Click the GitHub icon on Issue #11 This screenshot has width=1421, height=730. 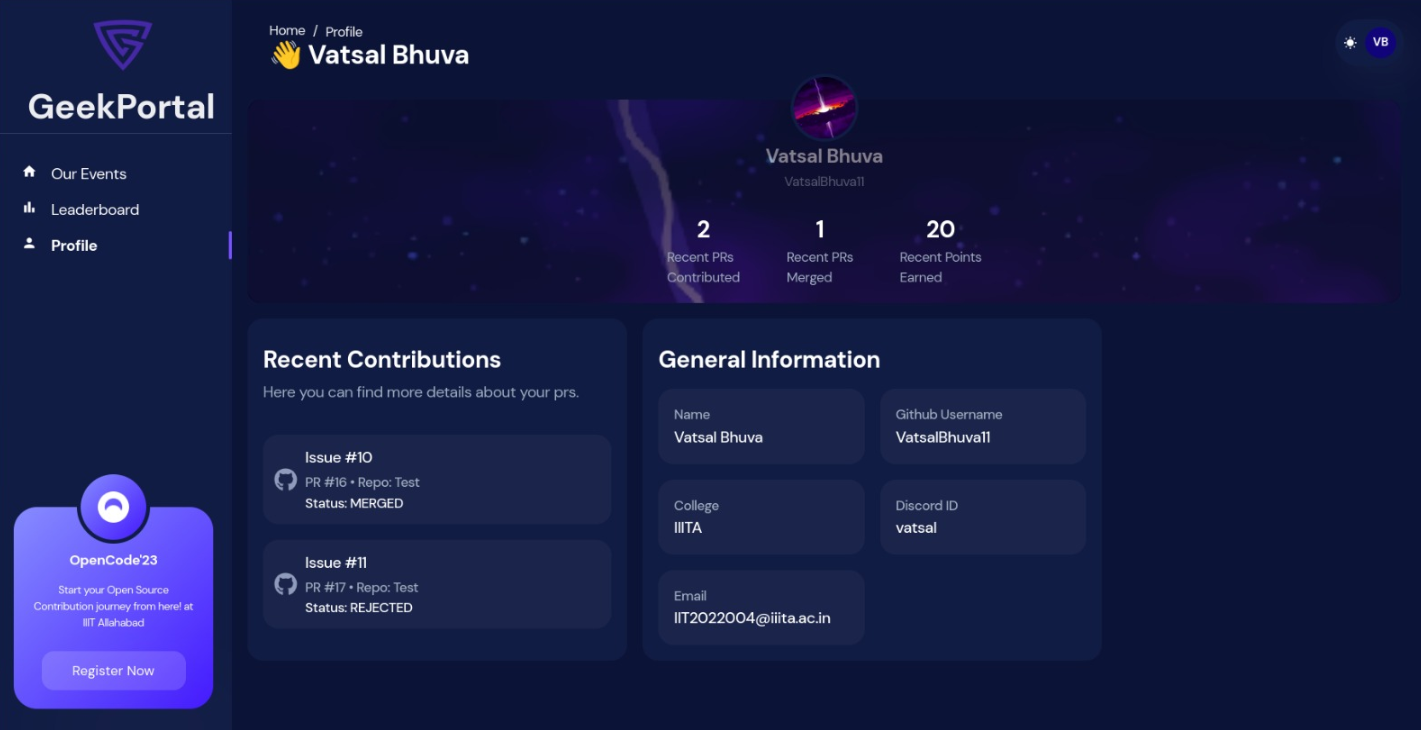[284, 585]
